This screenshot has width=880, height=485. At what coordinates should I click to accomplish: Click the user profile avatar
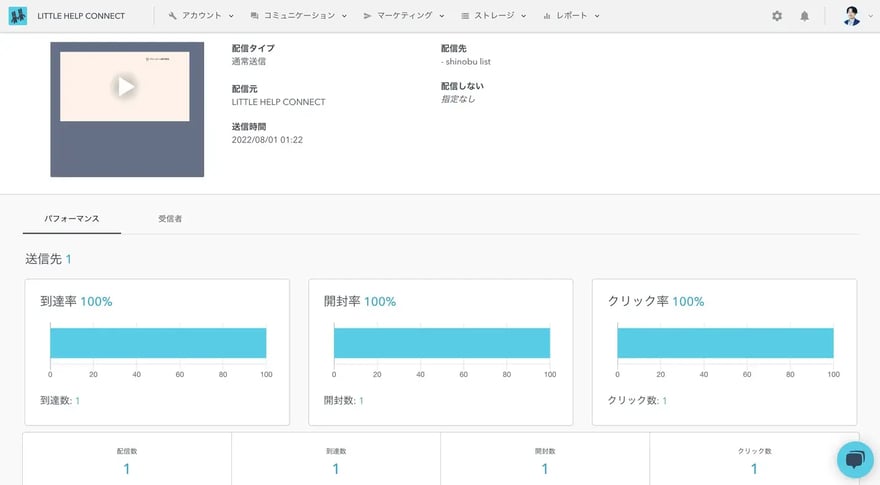(x=851, y=16)
